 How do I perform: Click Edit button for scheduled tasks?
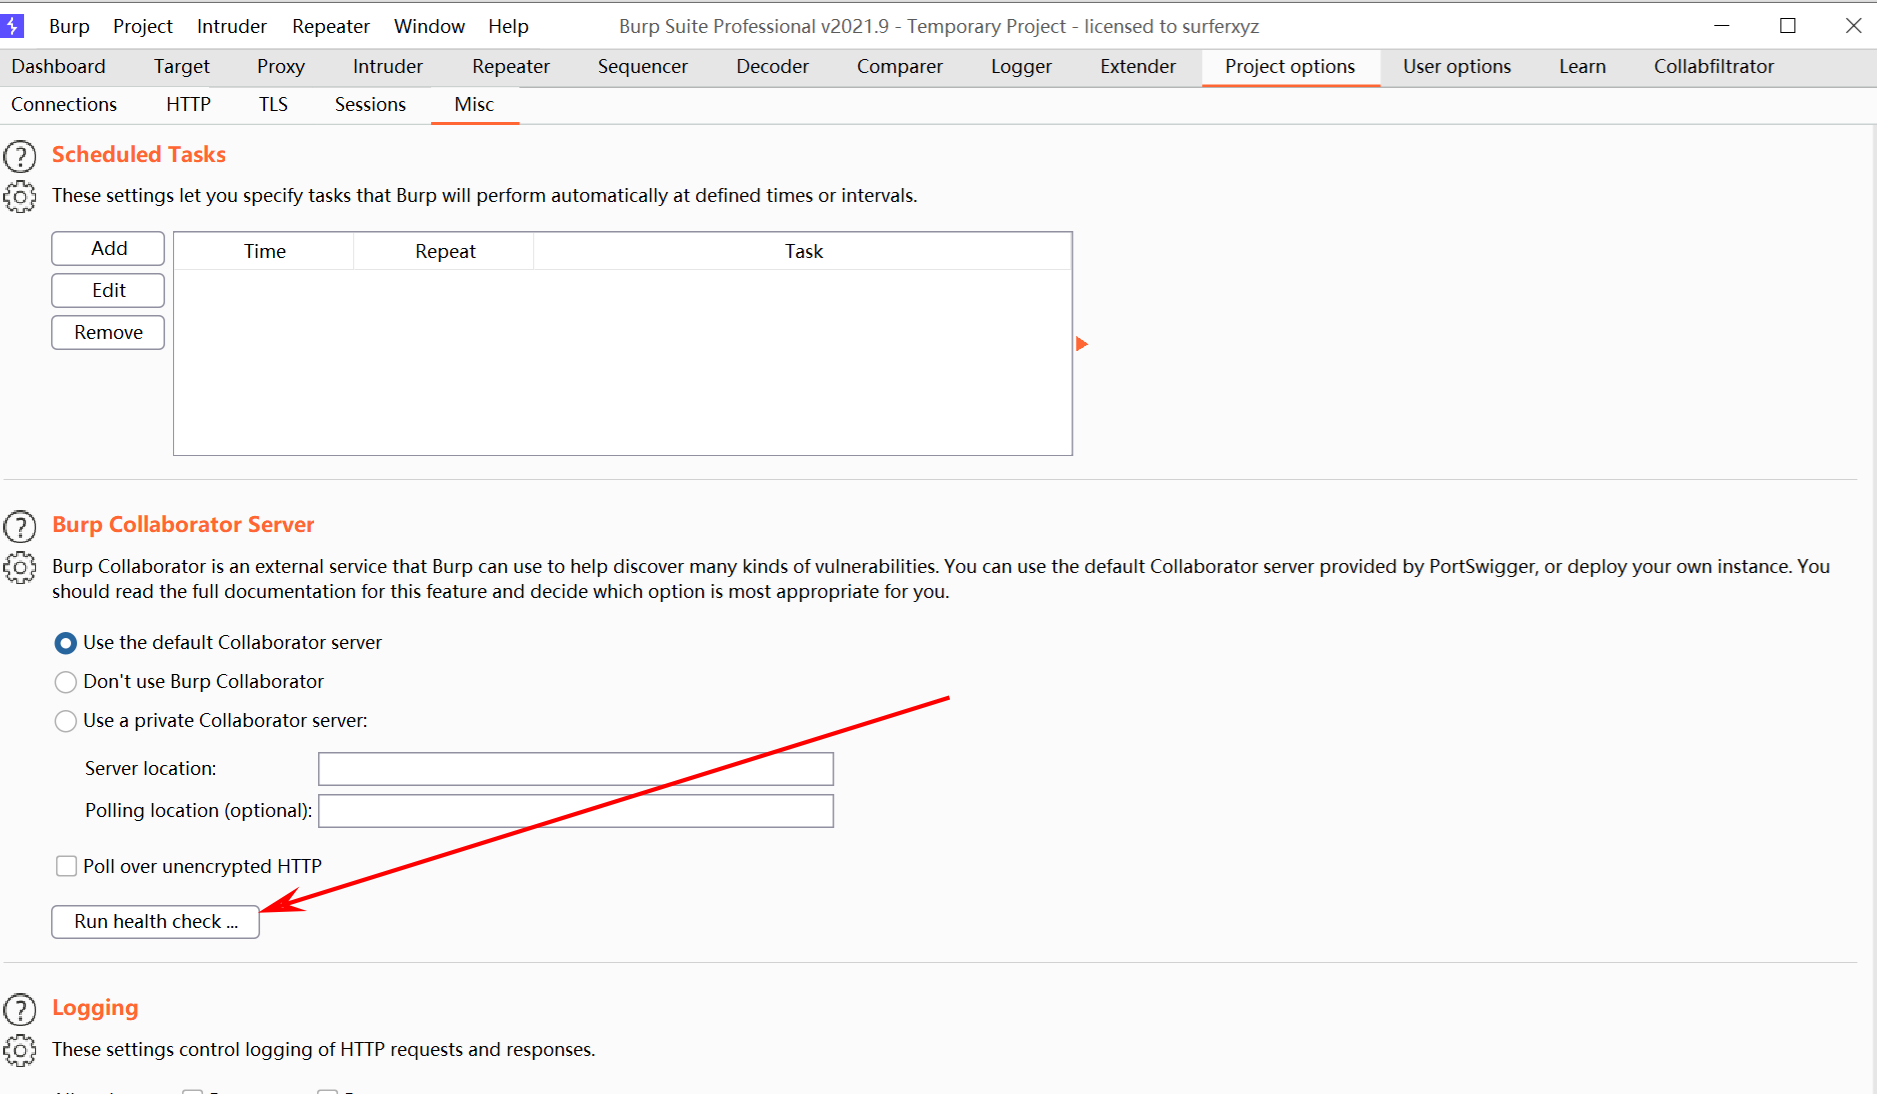click(x=108, y=290)
